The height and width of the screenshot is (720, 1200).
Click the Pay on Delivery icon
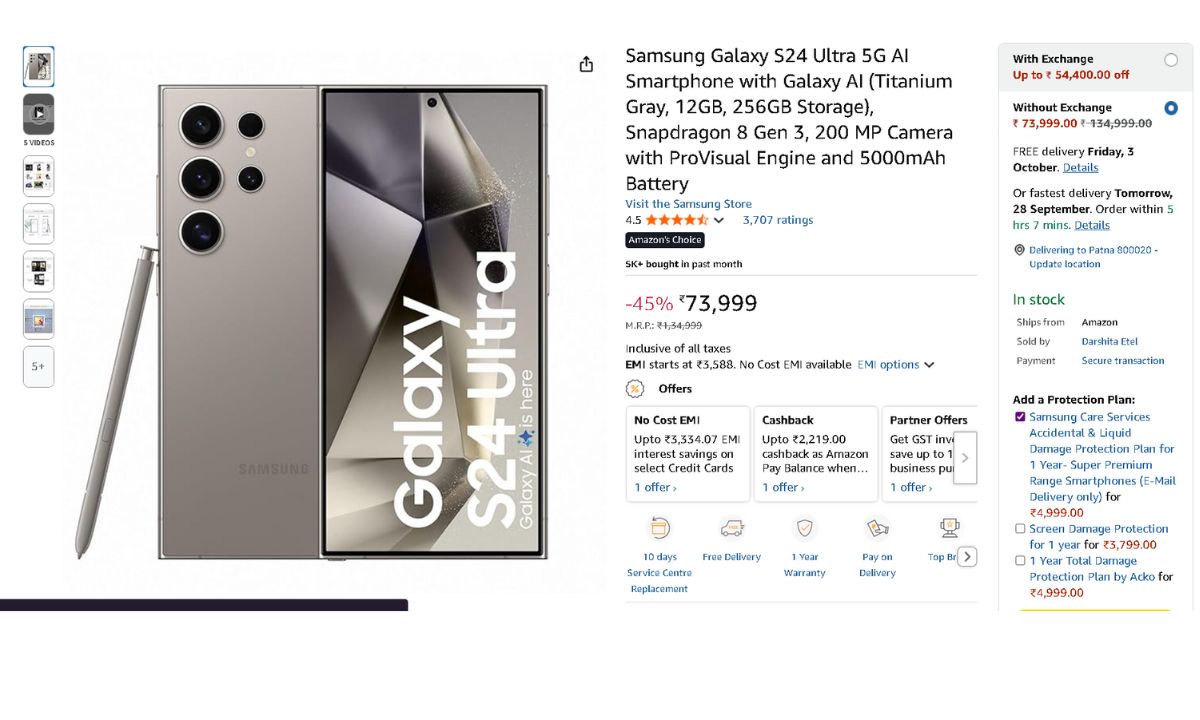coord(877,528)
